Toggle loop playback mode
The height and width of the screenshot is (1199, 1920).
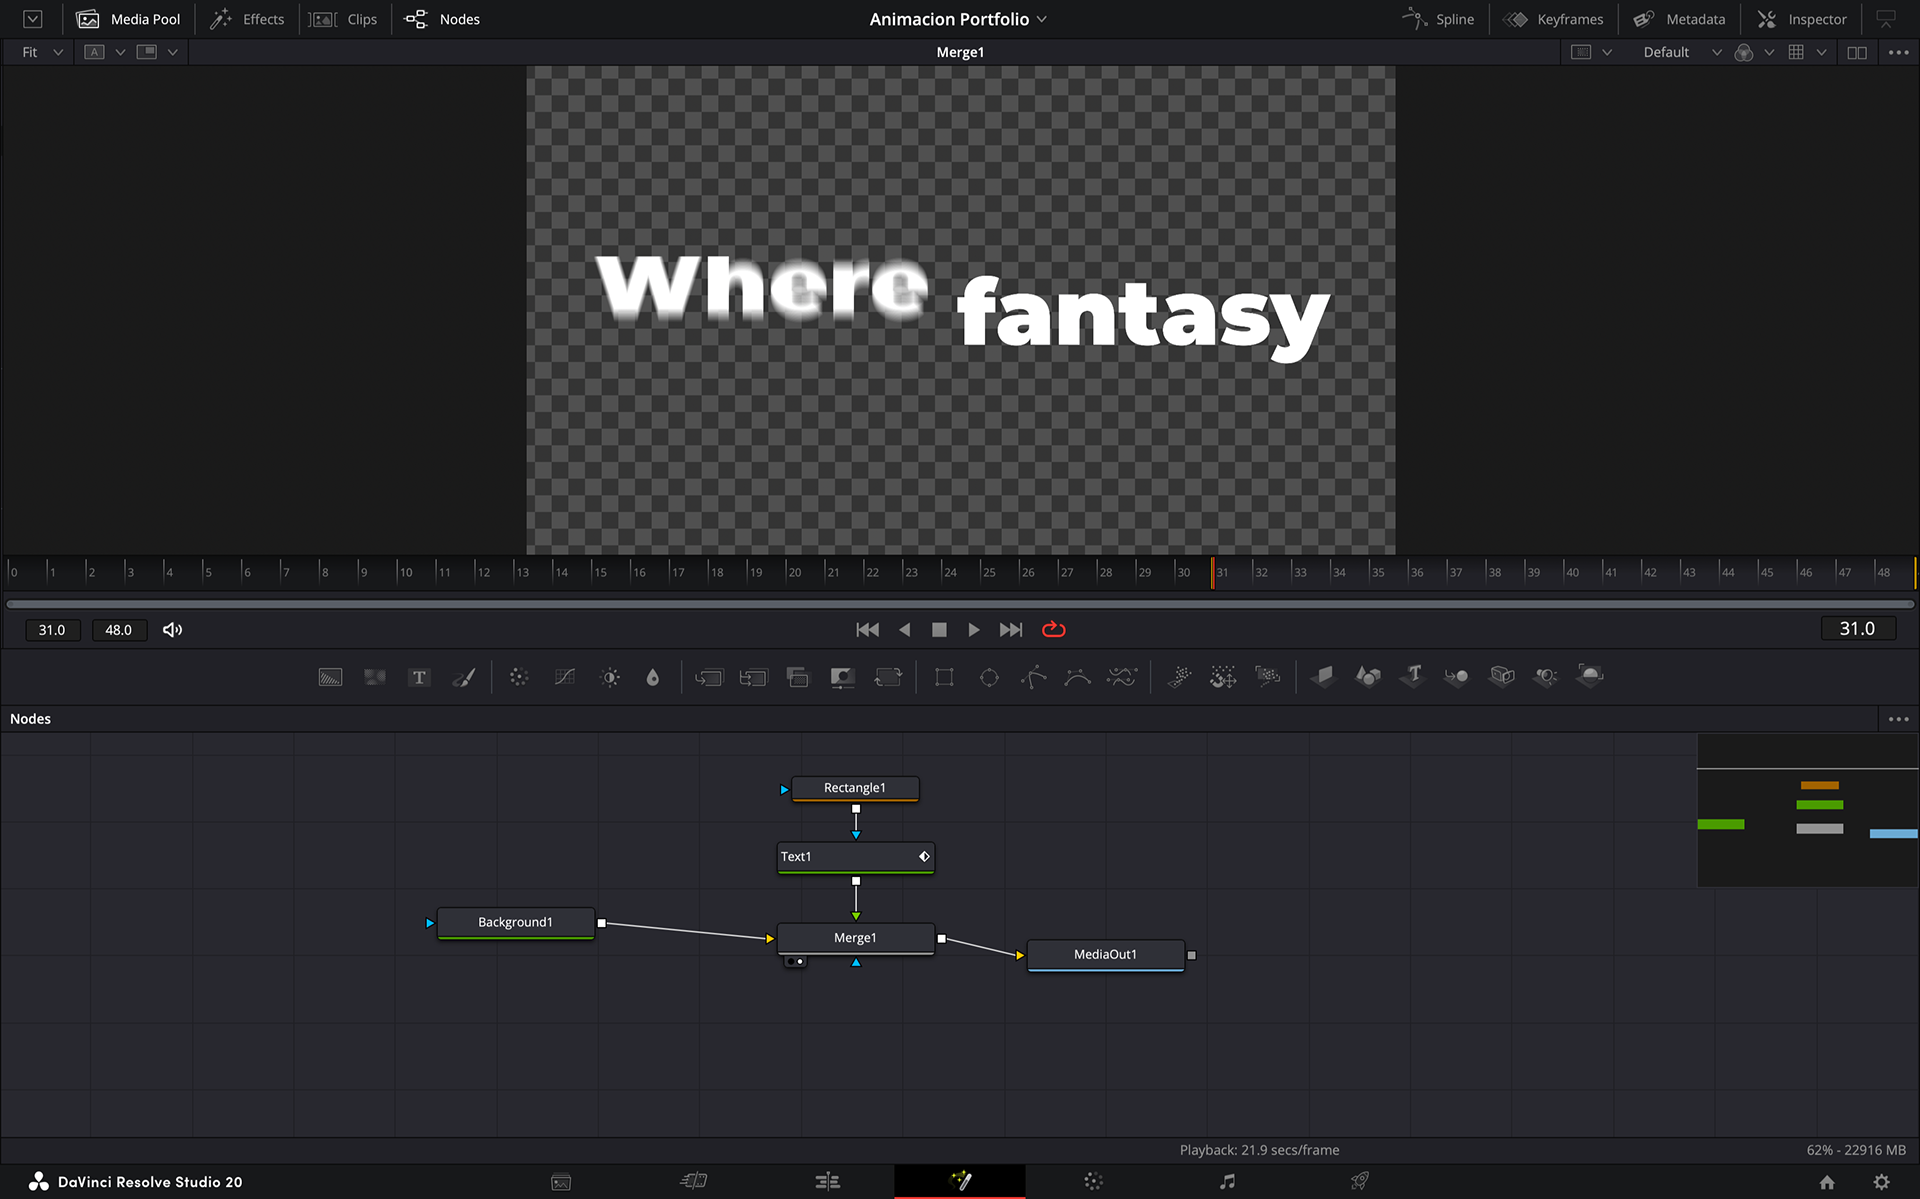point(1054,629)
